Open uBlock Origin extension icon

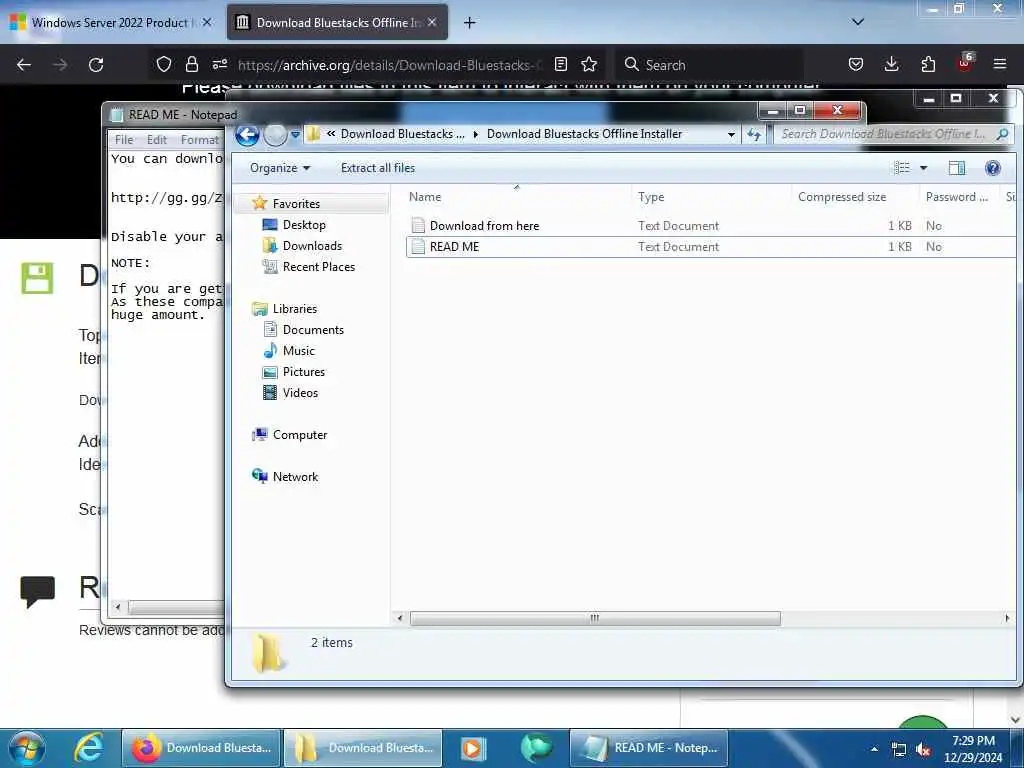click(965, 63)
